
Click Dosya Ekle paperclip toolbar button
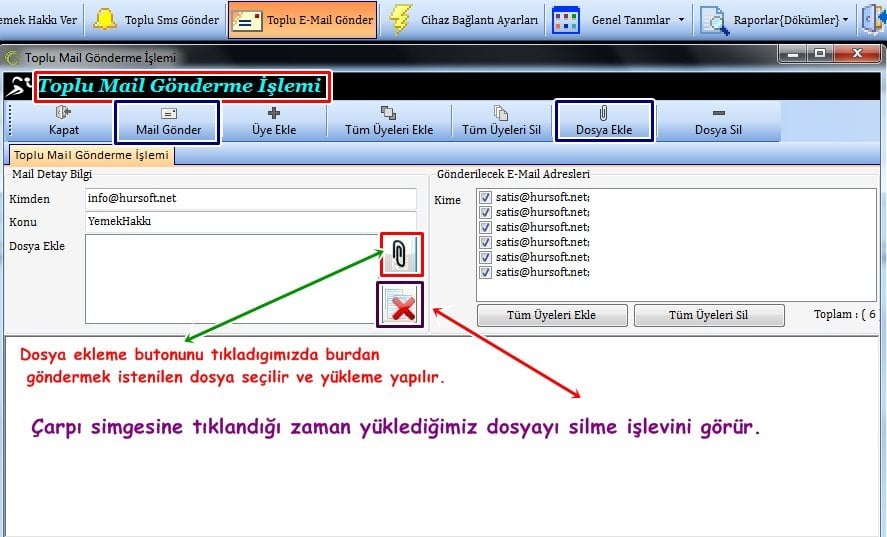point(604,121)
